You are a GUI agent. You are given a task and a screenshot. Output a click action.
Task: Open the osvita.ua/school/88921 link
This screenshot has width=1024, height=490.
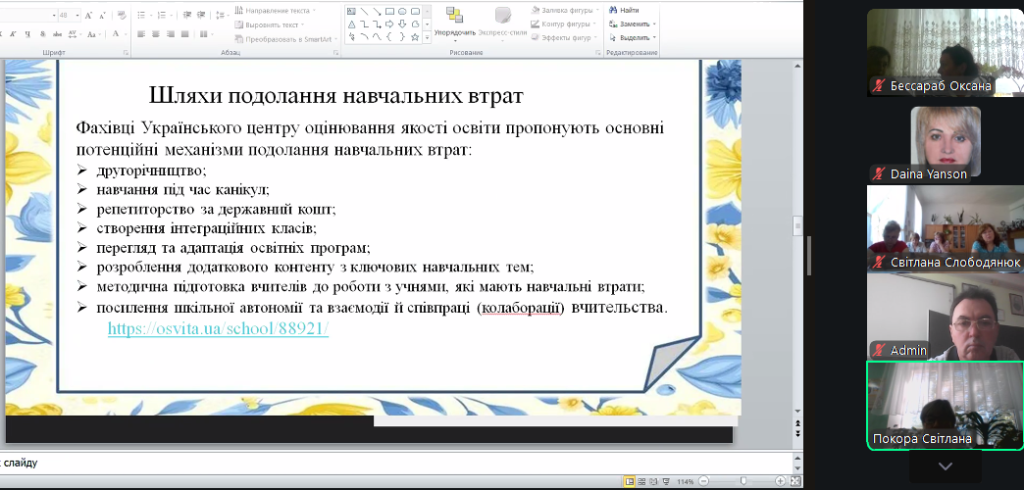point(218,328)
